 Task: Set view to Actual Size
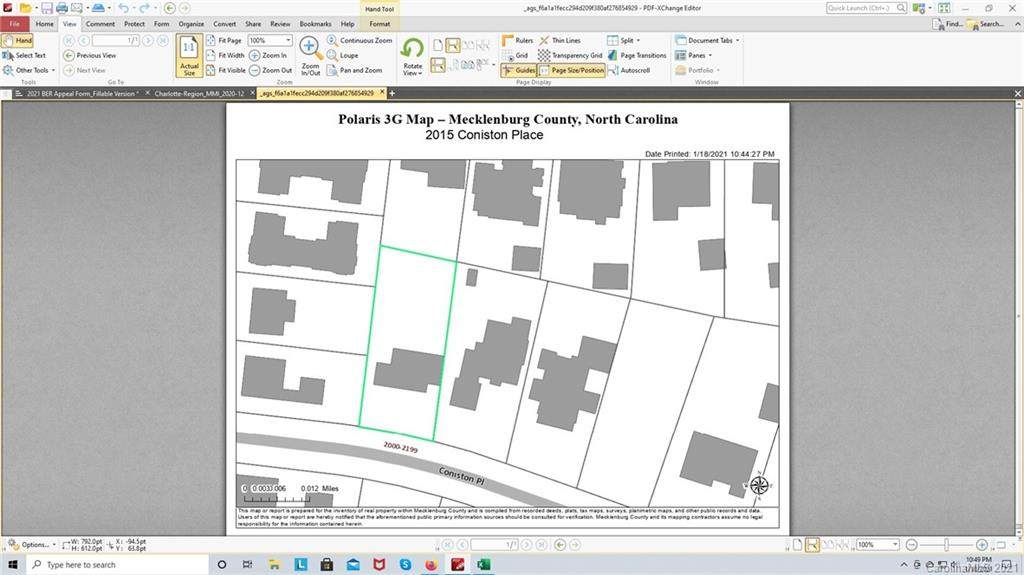coord(189,56)
